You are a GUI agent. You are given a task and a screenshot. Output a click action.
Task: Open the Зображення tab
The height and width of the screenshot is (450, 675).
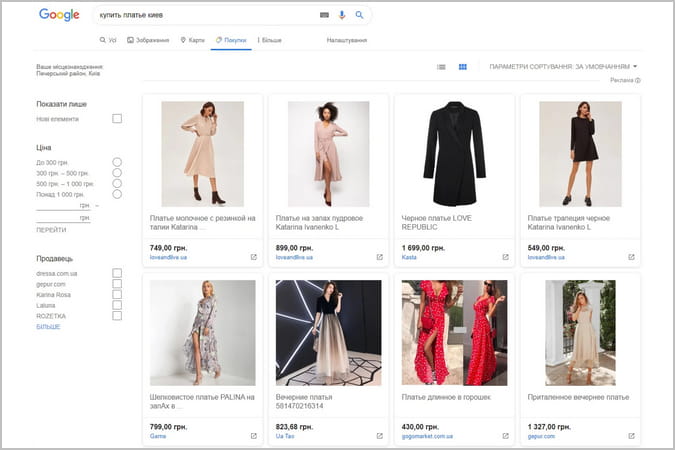click(x=148, y=40)
